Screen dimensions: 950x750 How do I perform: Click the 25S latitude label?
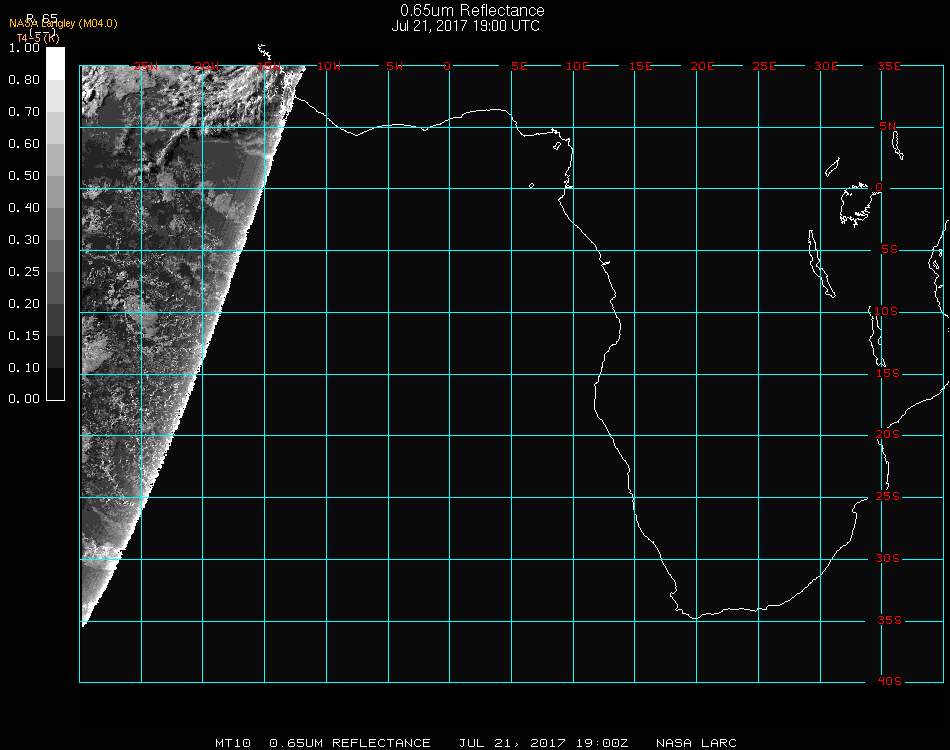(x=888, y=496)
